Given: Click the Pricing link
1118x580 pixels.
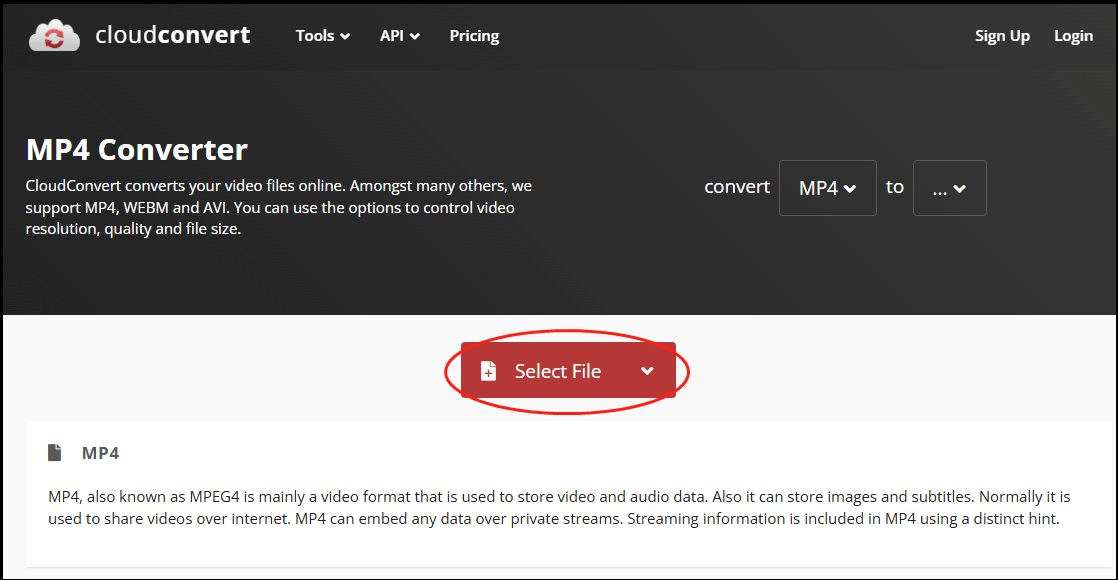Looking at the screenshot, I should point(474,35).
